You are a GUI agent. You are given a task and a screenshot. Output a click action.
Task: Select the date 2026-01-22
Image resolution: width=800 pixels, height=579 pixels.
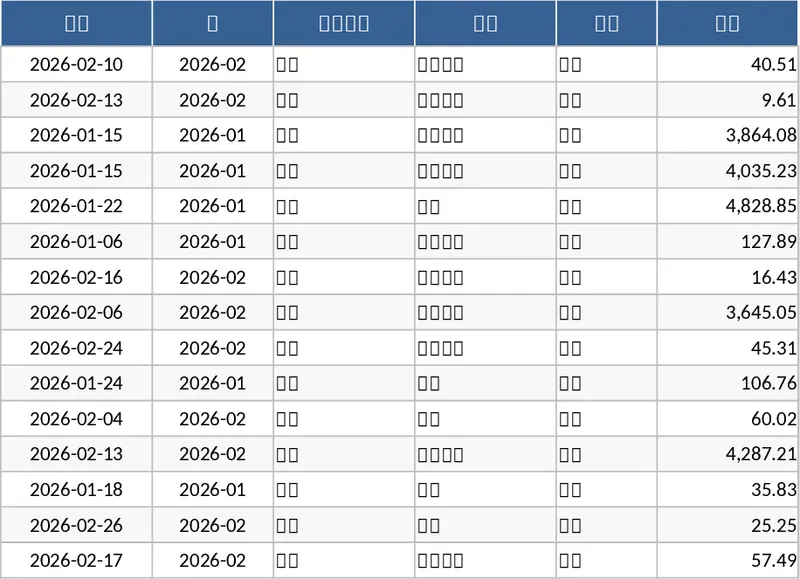(x=76, y=206)
